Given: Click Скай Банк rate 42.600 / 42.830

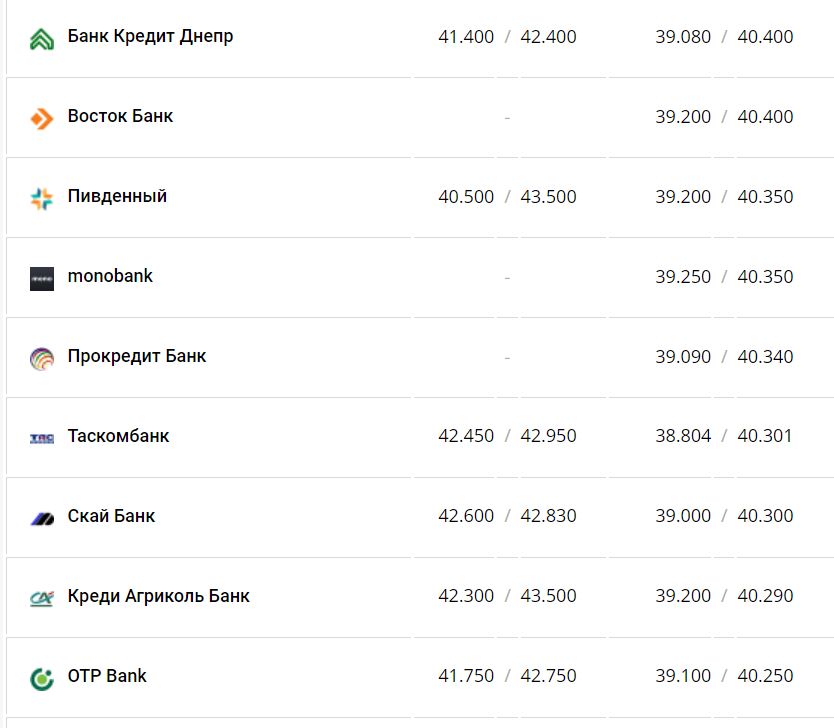Looking at the screenshot, I should [507, 516].
